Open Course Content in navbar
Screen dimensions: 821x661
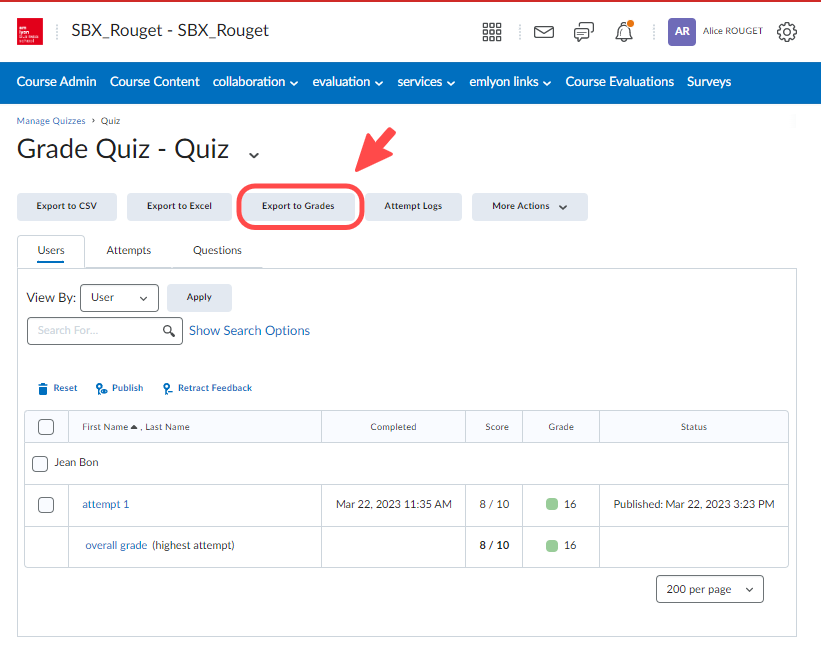(154, 82)
